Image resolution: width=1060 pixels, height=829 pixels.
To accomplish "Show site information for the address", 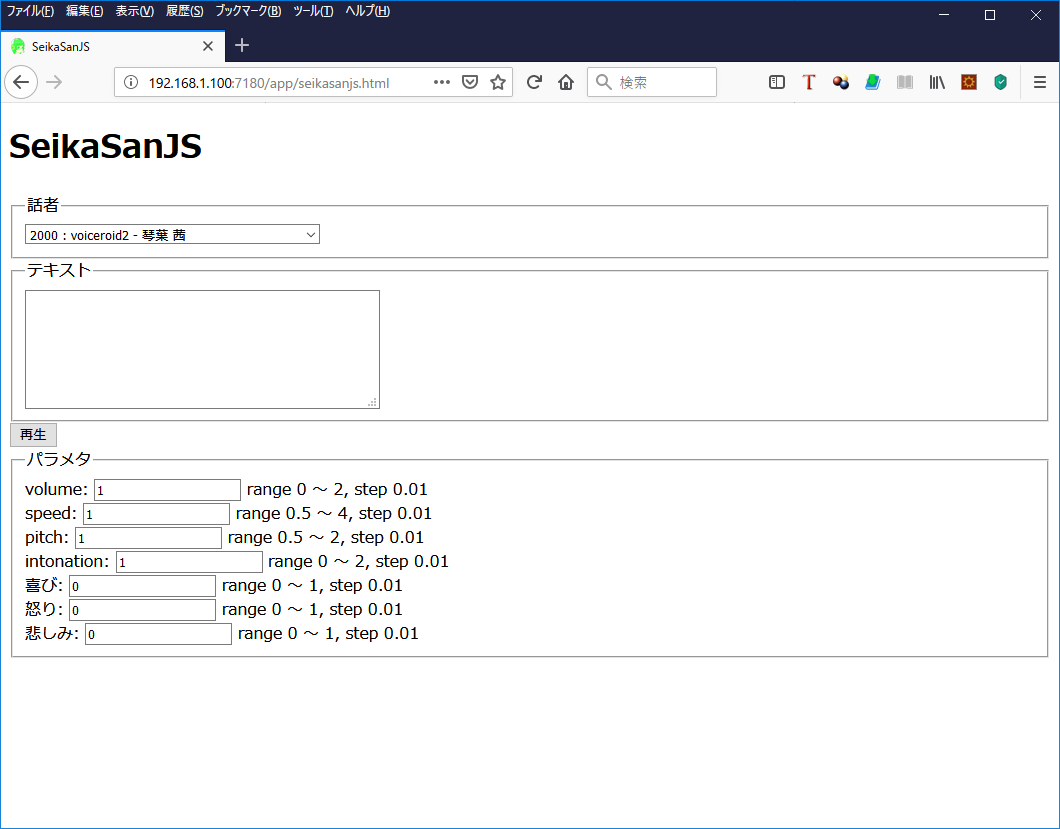I will [x=131, y=82].
